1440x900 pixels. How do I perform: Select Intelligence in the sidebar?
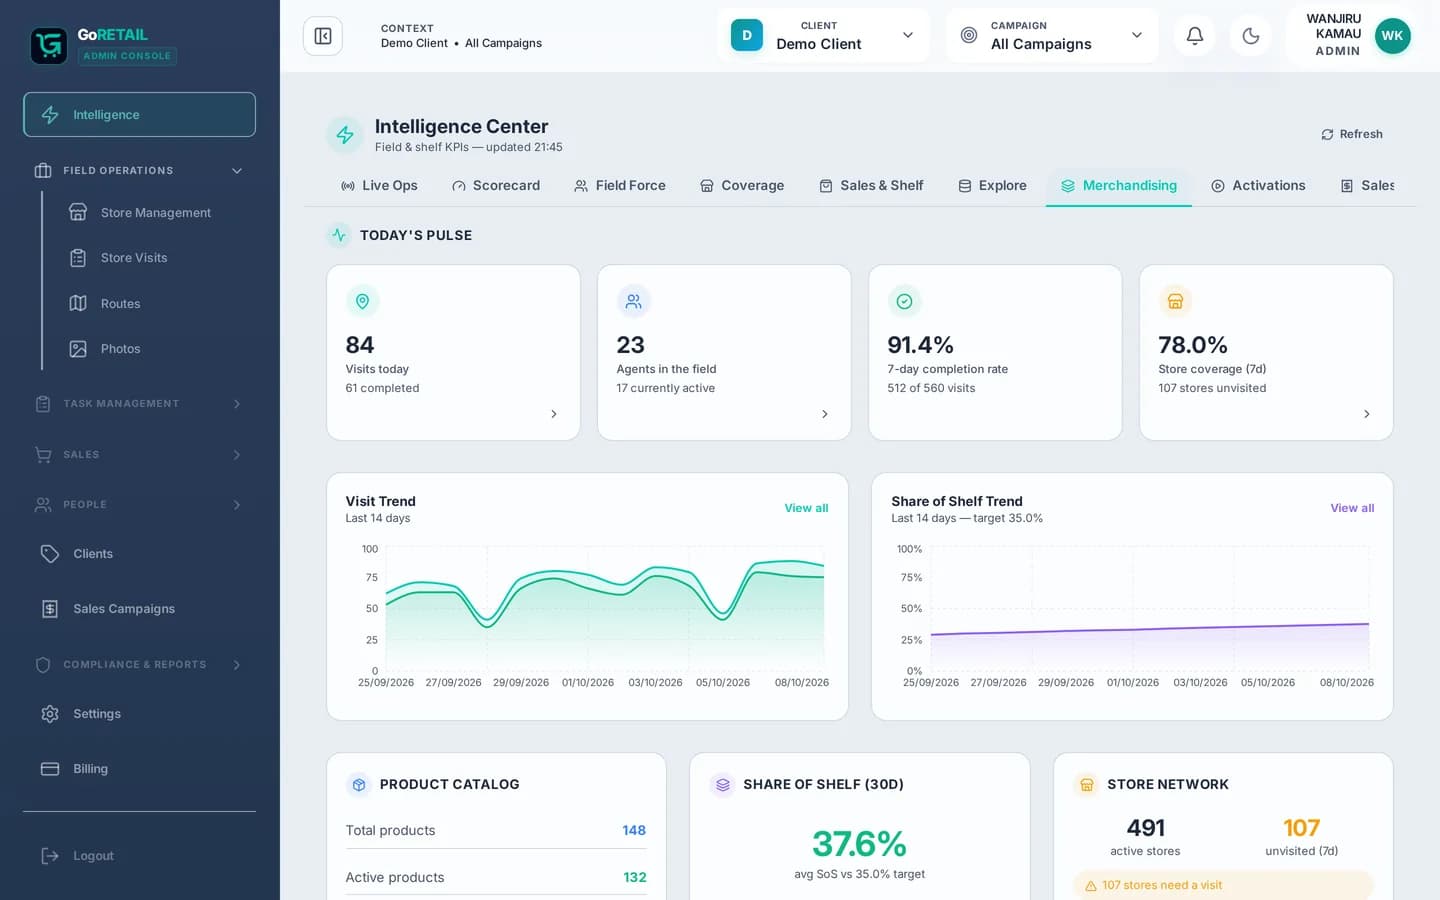(x=139, y=115)
